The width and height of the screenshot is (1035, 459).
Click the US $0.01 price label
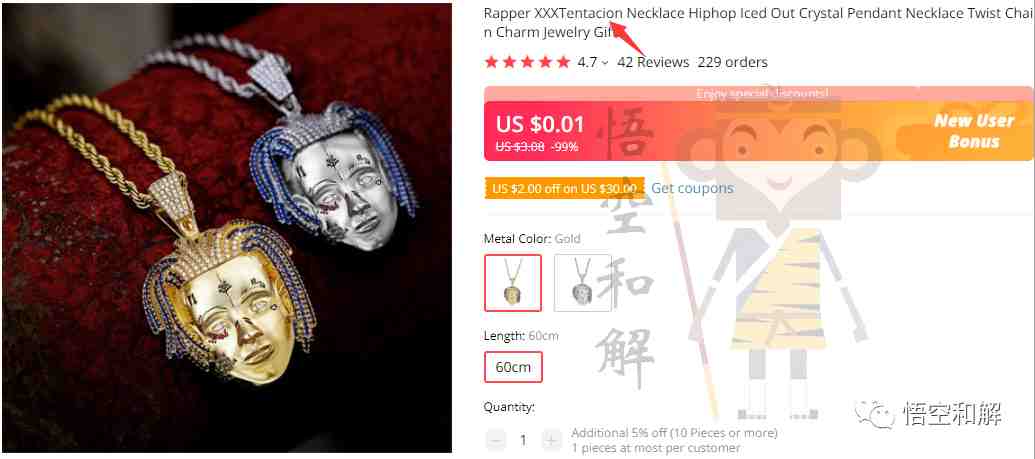(540, 124)
